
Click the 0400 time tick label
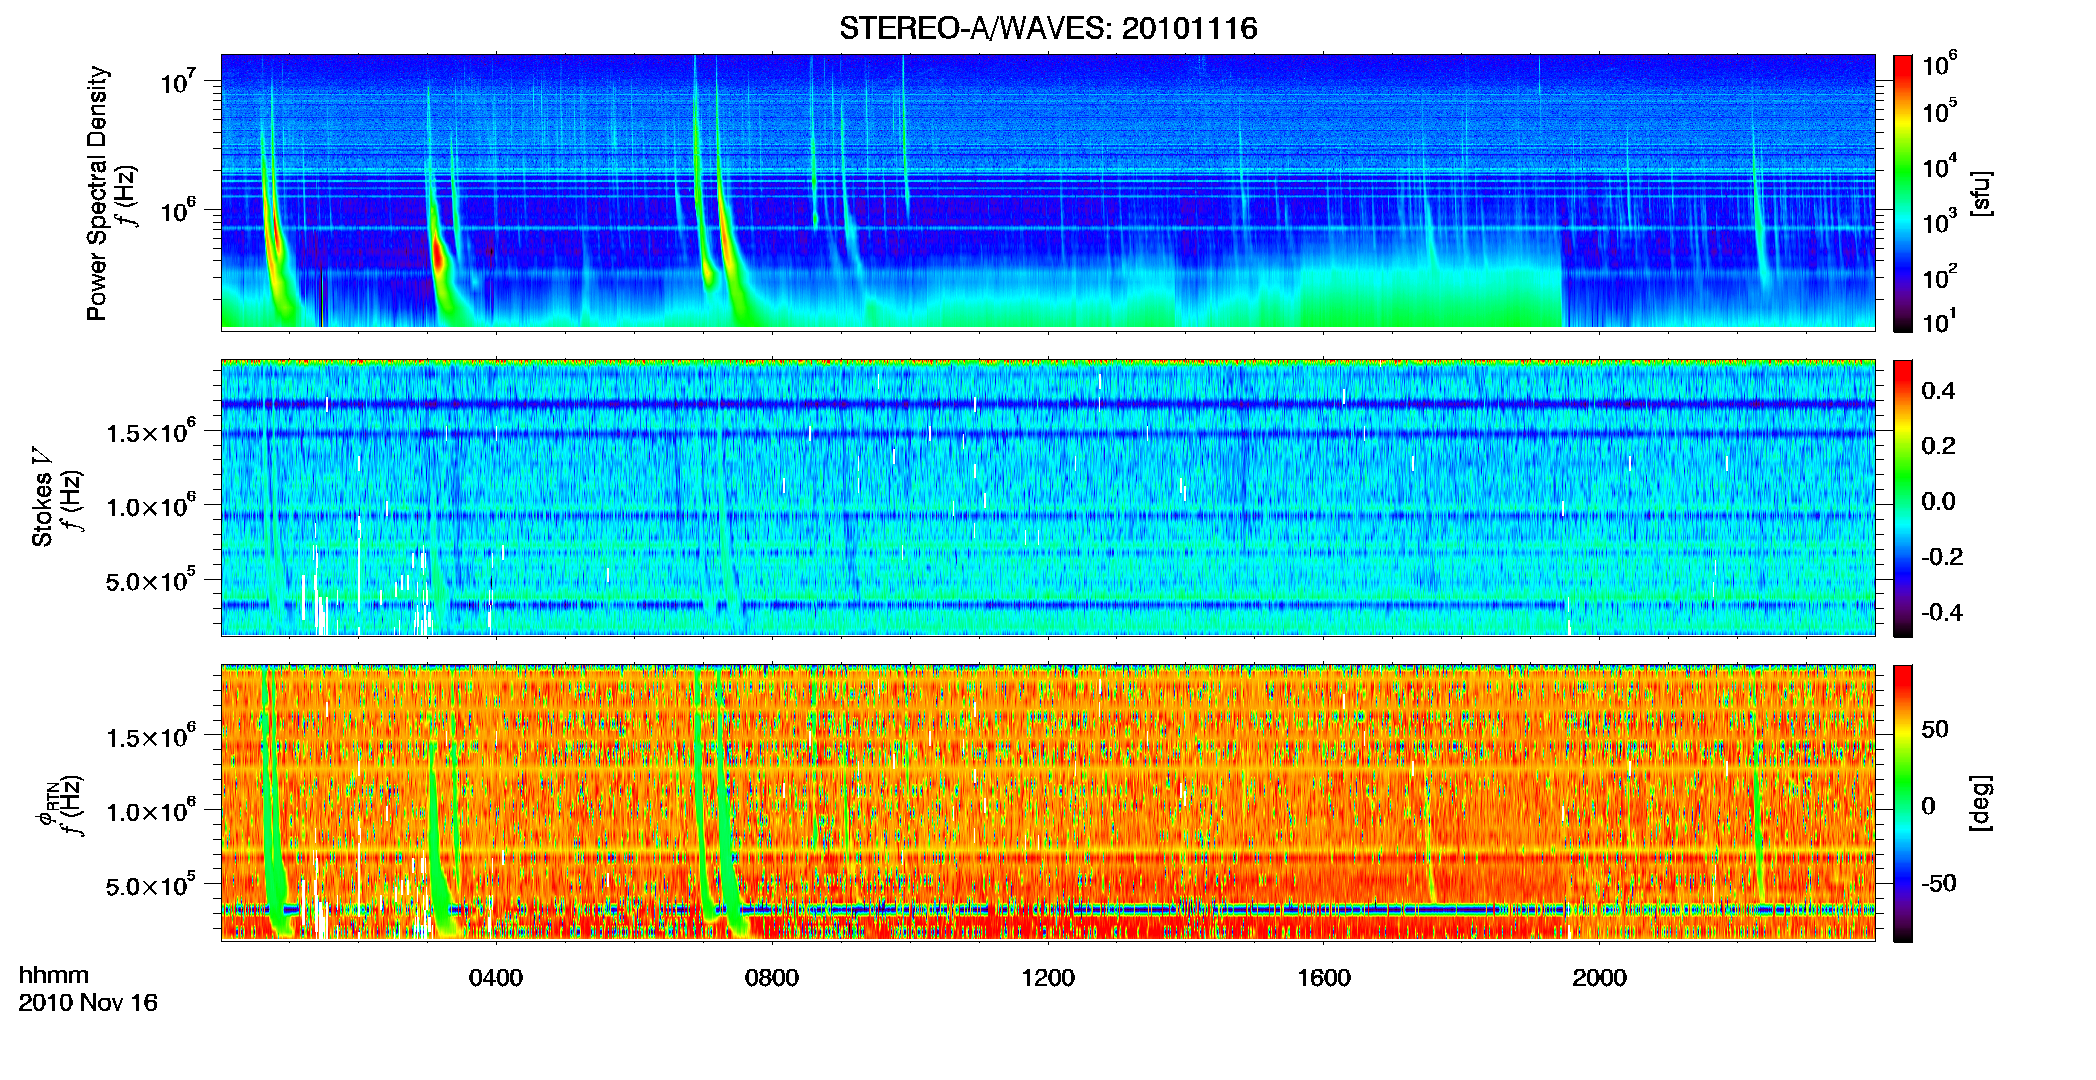[x=496, y=978]
